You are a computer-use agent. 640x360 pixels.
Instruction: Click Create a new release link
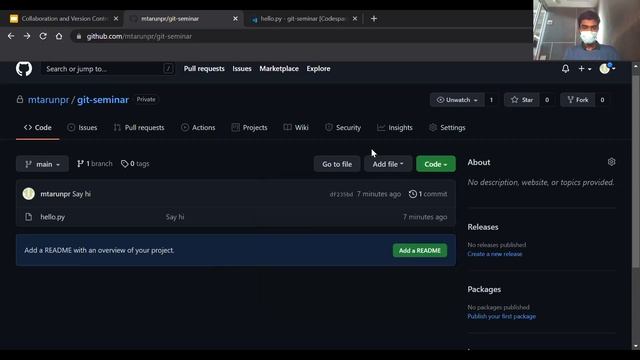coord(495,254)
